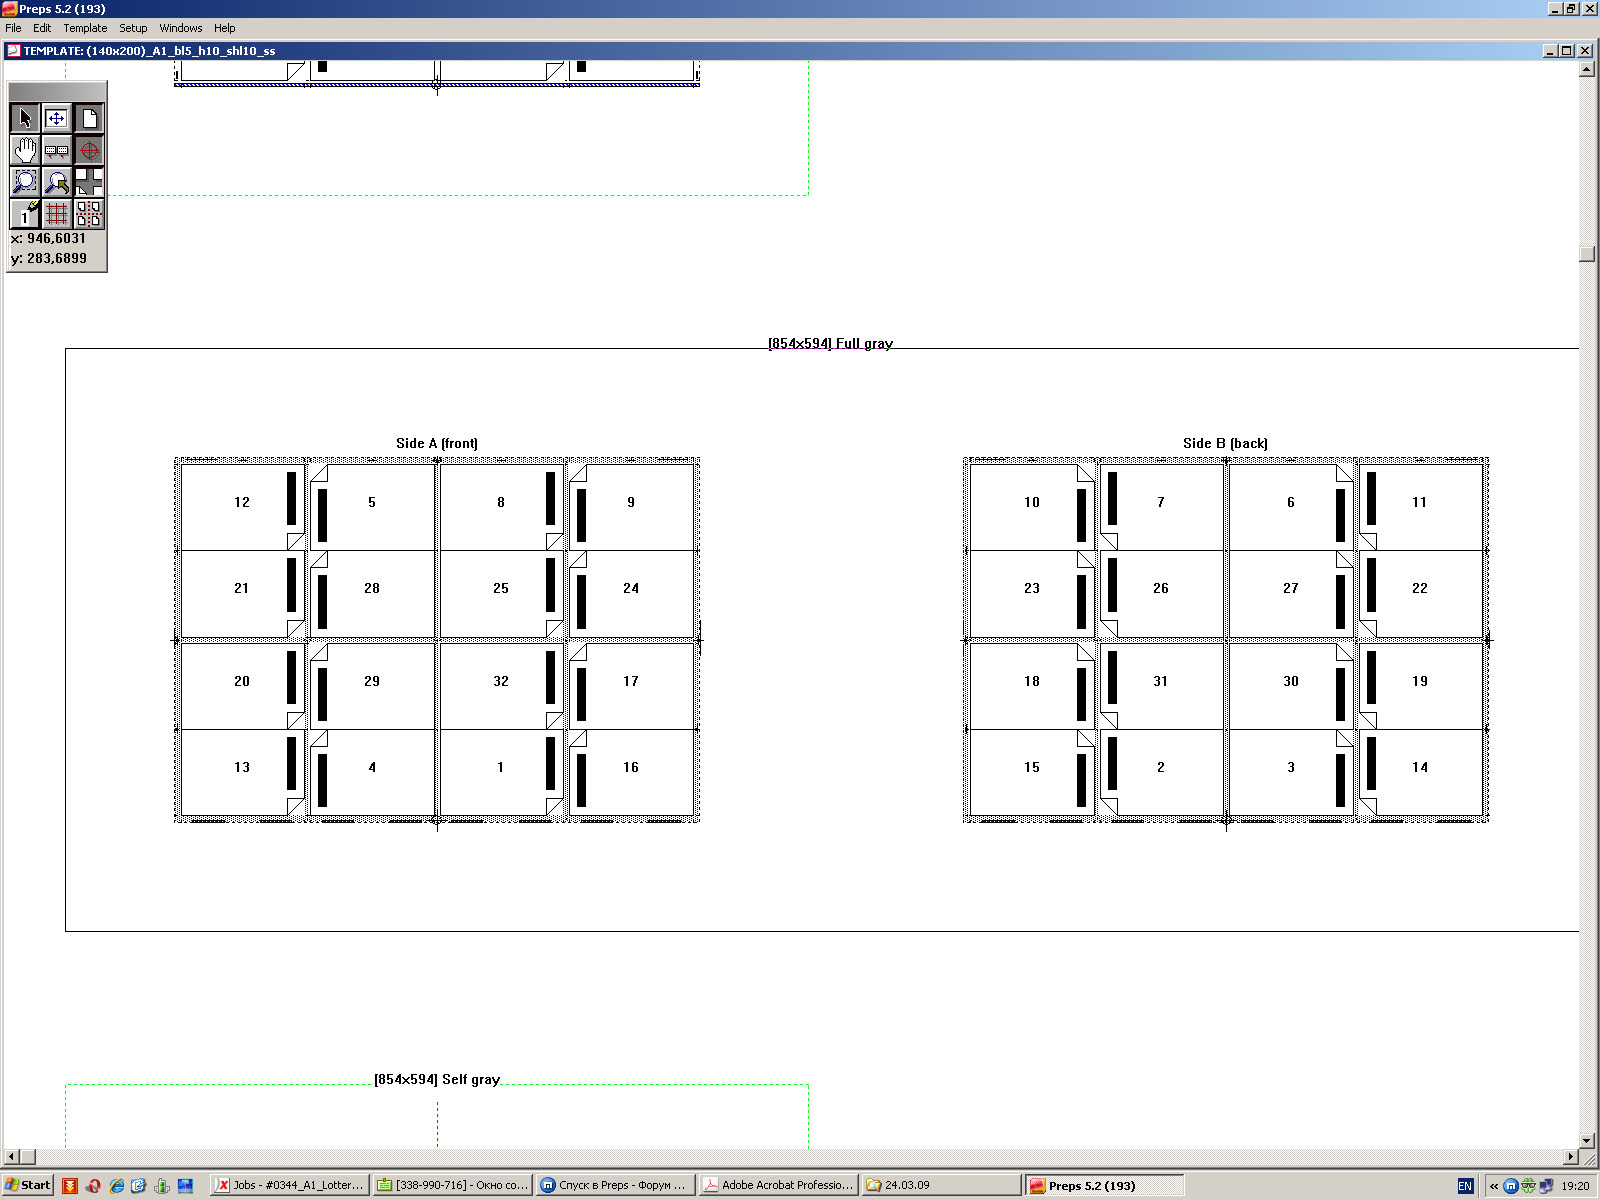
Task: Click the blue envelope refresh quick launch icon
Action: pos(139,1185)
